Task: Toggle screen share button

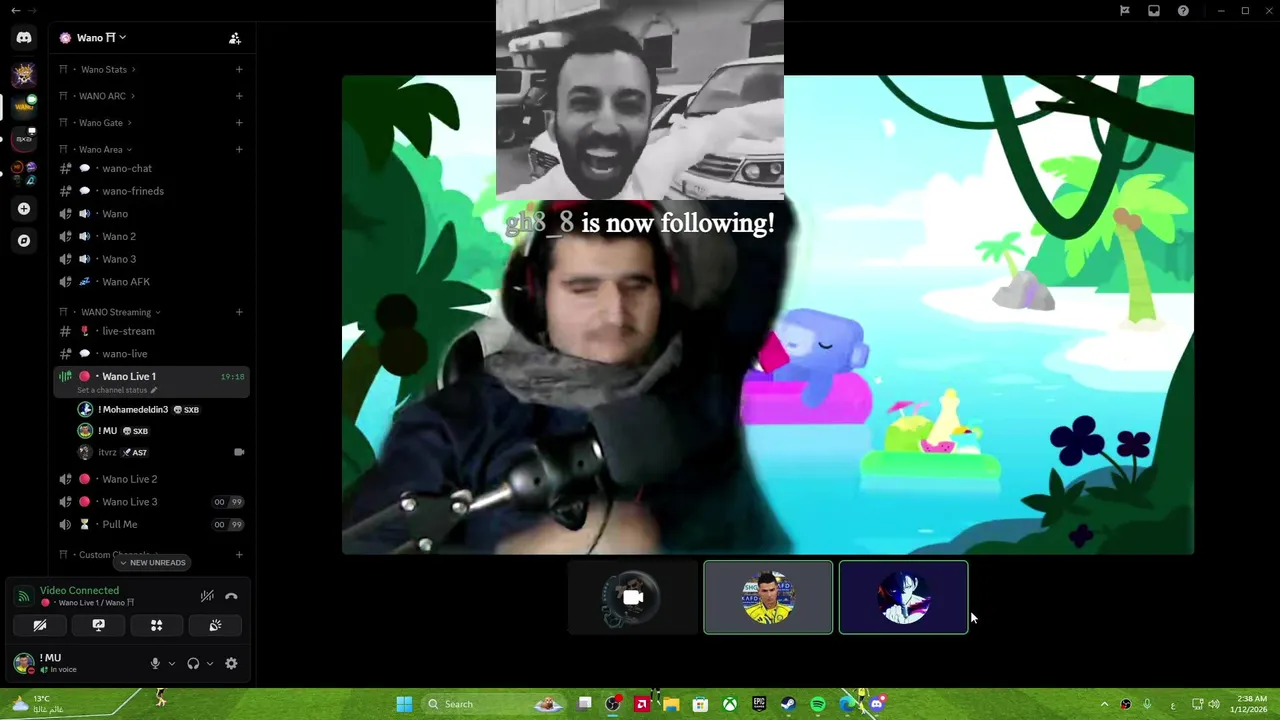Action: point(98,625)
